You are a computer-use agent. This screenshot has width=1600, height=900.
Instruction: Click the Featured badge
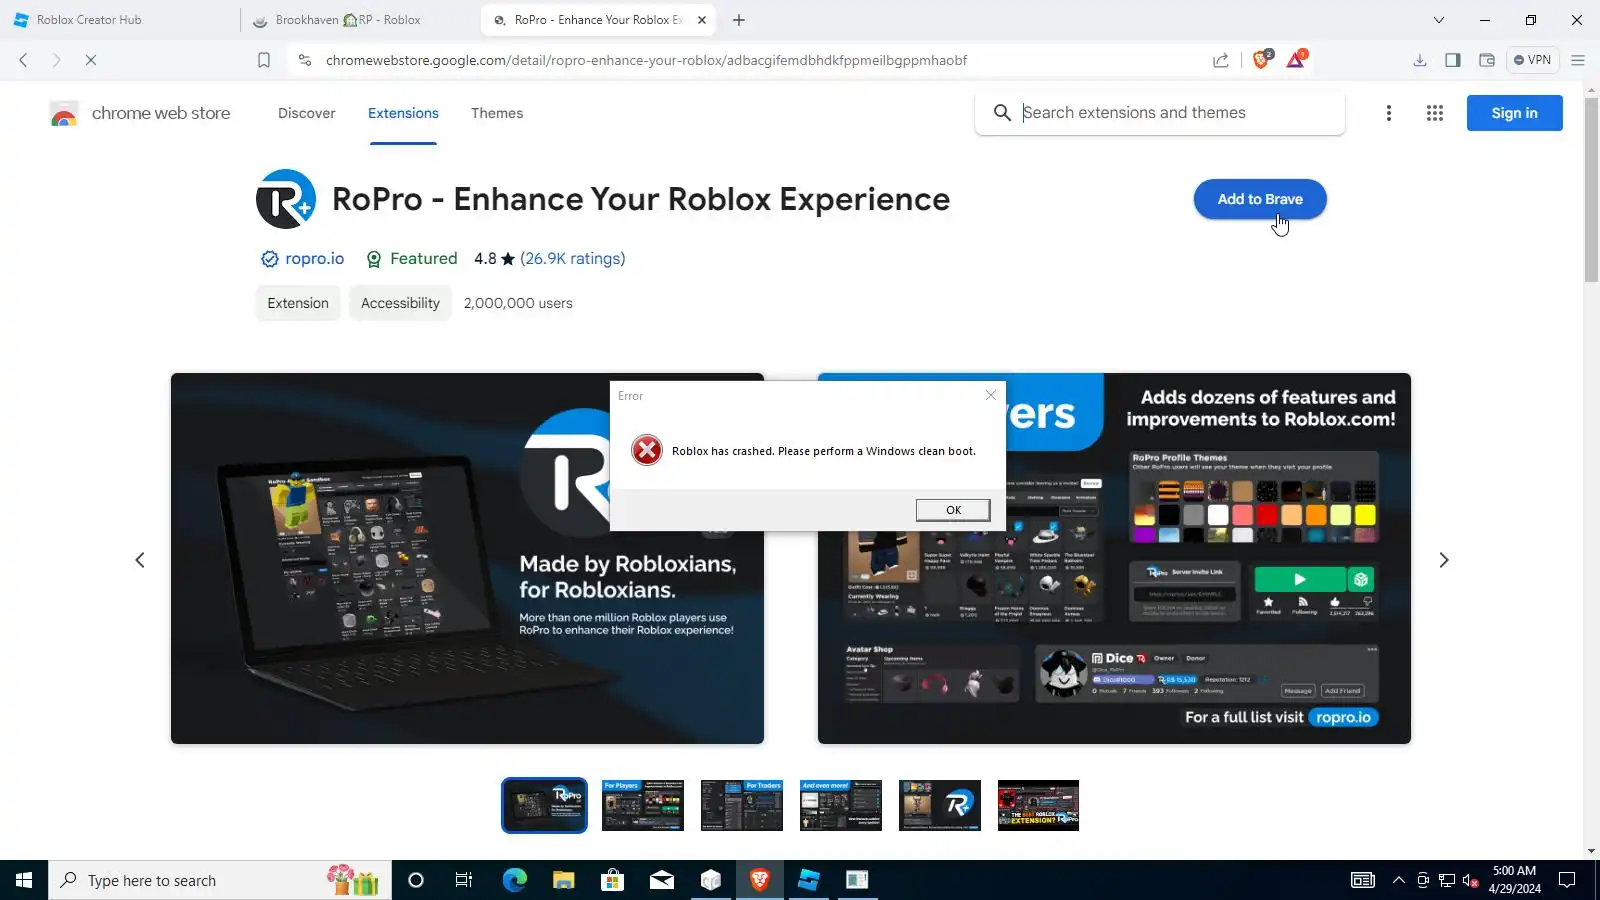point(412,259)
